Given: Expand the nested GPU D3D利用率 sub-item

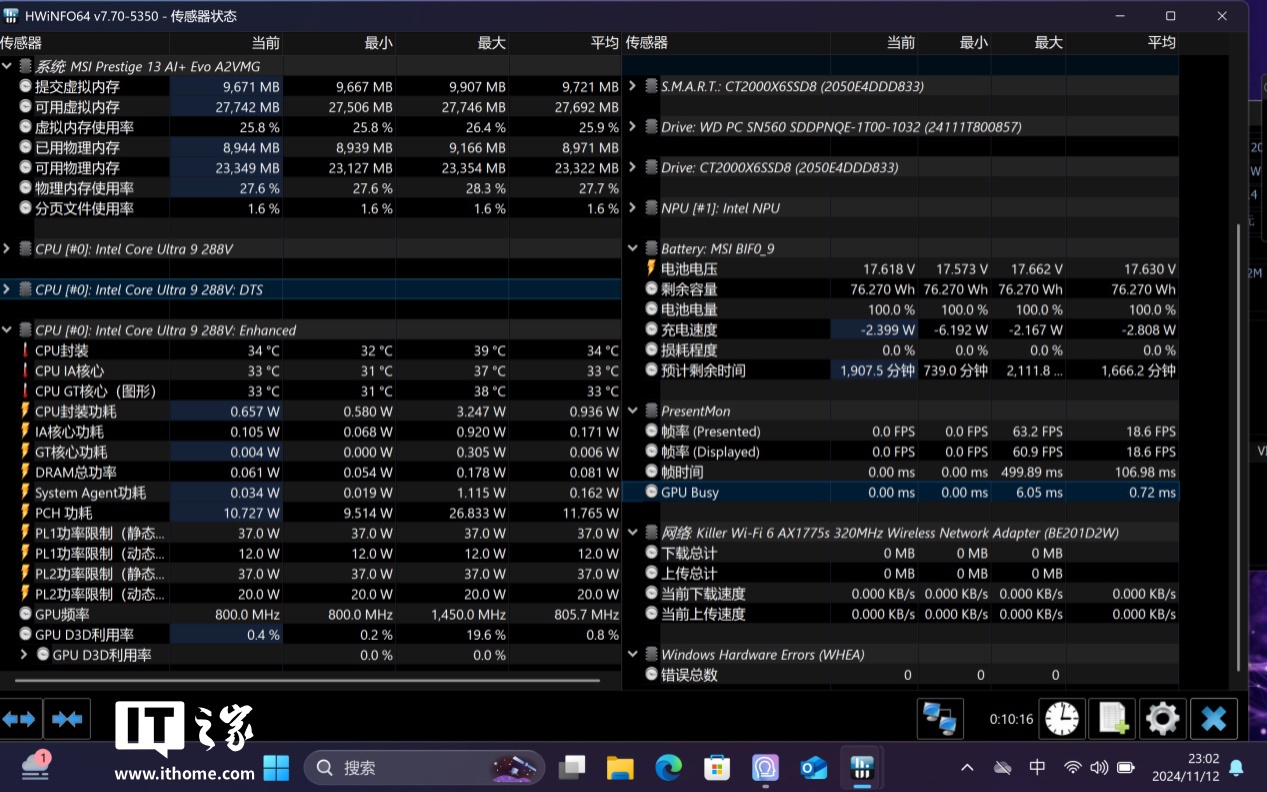Looking at the screenshot, I should [25, 655].
